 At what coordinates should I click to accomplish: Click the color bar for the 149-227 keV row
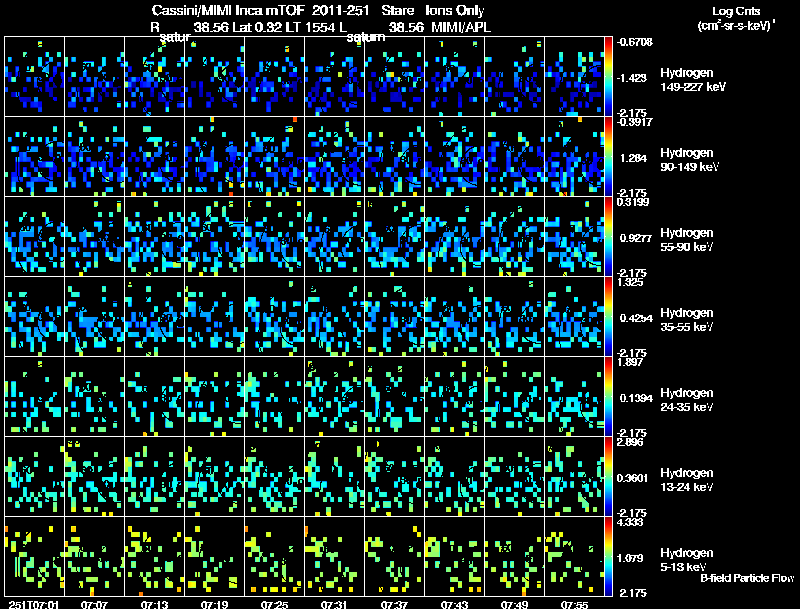[608, 76]
